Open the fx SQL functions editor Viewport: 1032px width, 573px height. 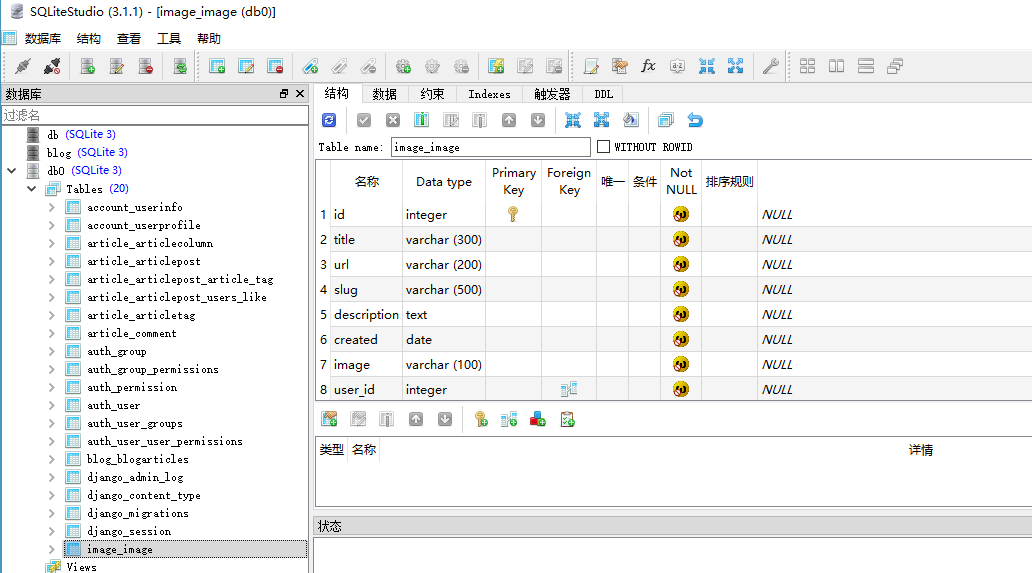(x=648, y=66)
